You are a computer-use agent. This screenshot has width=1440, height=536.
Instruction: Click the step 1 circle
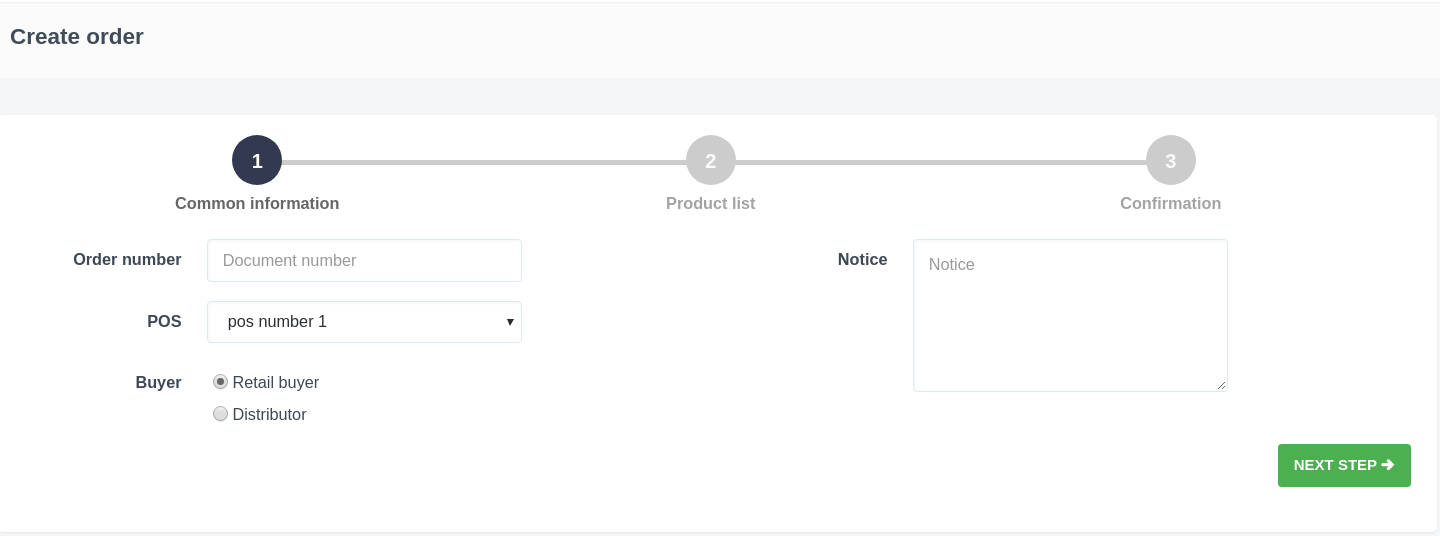pyautogui.click(x=257, y=160)
